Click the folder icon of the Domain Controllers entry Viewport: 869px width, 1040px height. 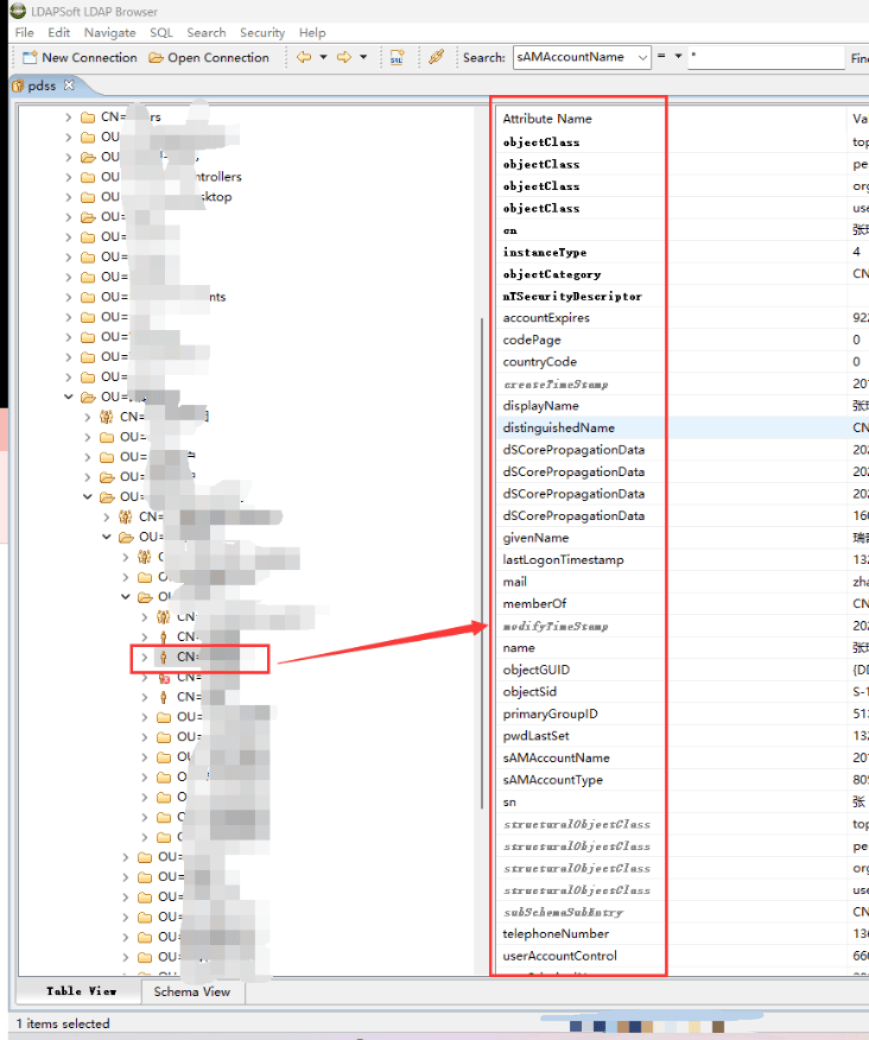pyautogui.click(x=88, y=177)
